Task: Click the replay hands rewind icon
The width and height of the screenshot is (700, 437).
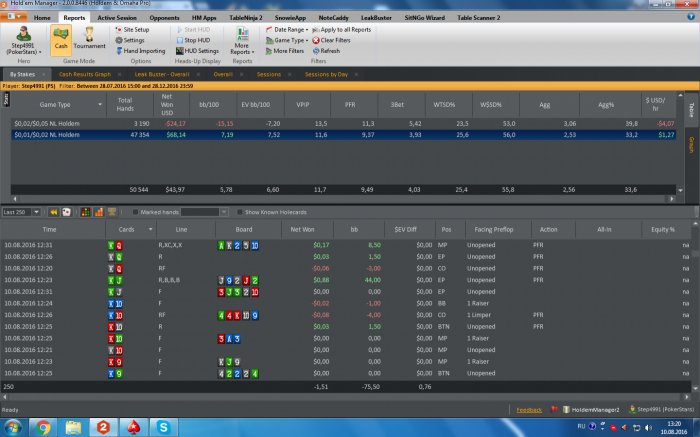Action: pos(54,212)
